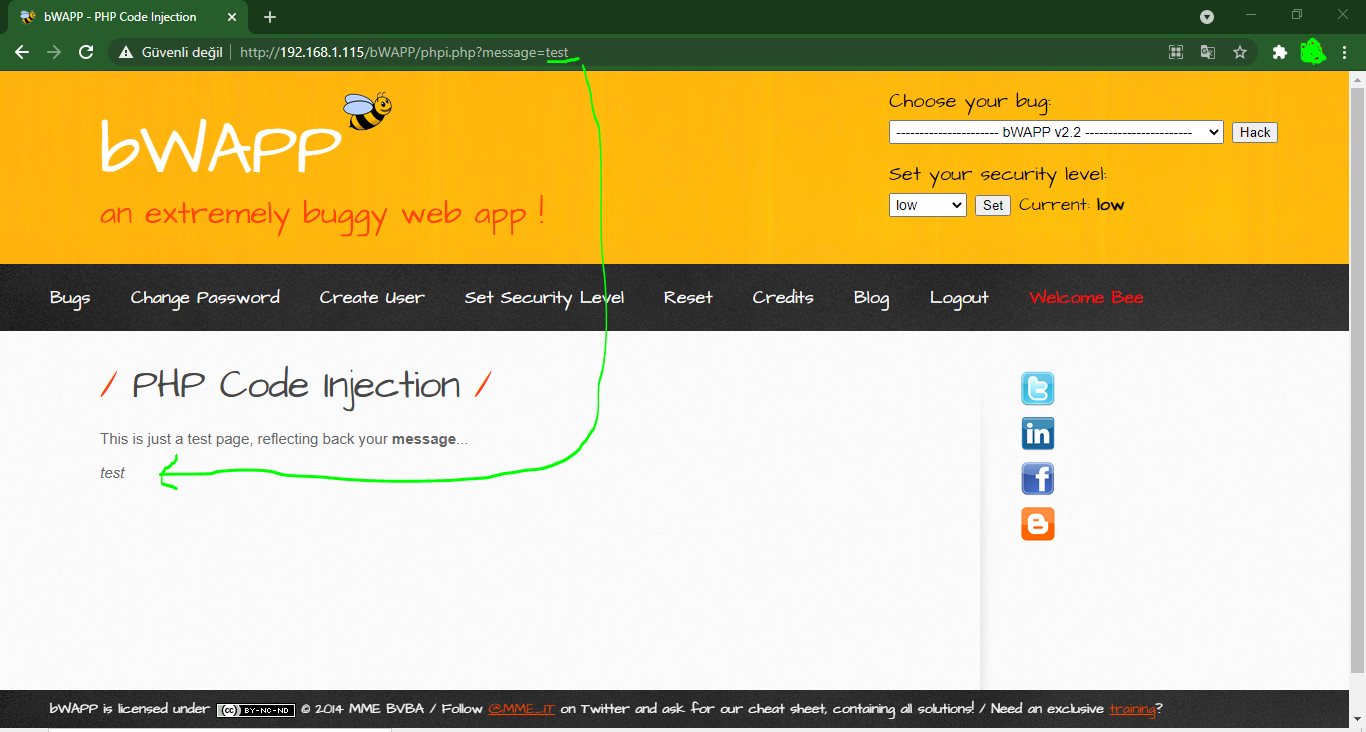
Task: Open the Twitter social icon
Action: click(1037, 389)
